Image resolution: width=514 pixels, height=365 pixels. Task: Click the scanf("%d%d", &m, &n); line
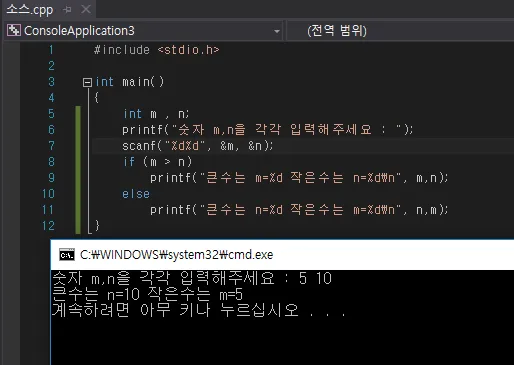tap(197, 146)
